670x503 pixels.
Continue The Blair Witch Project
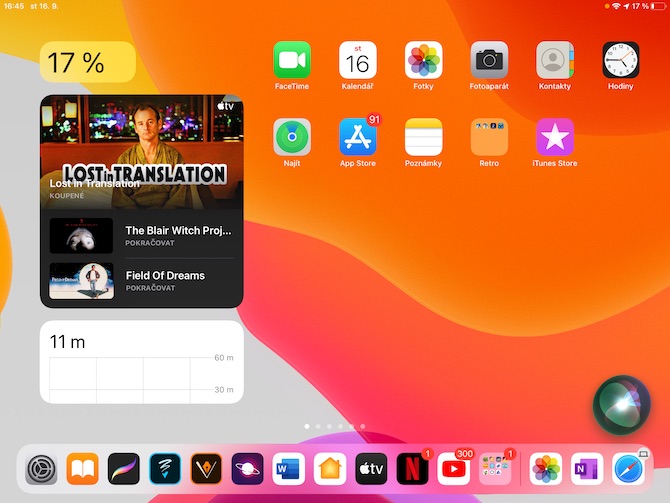click(141, 235)
